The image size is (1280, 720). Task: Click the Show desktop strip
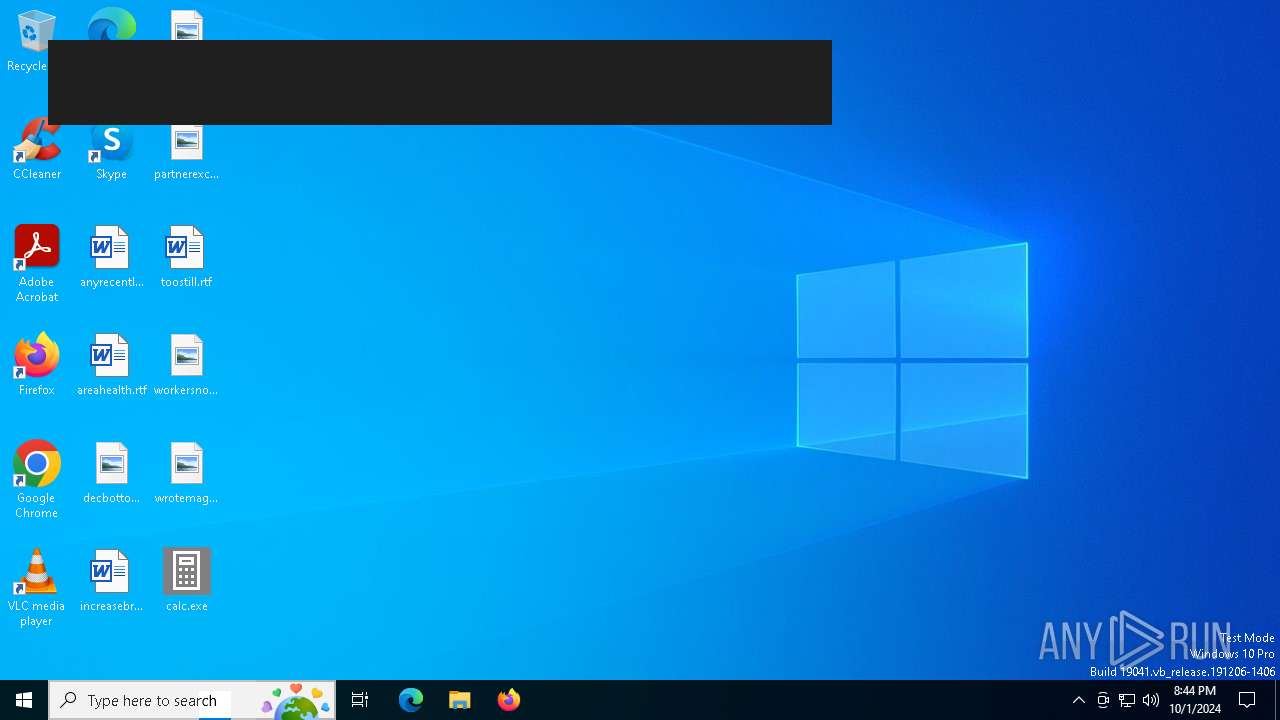point(1277,700)
